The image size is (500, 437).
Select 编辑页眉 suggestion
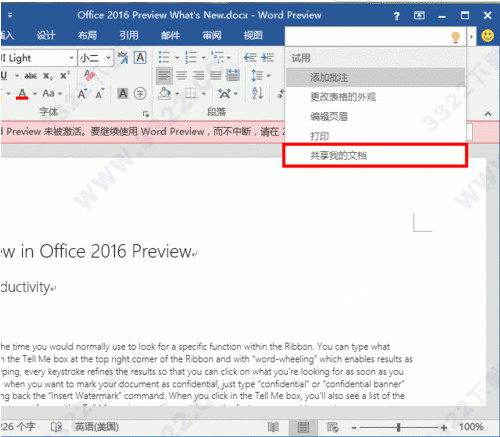click(x=375, y=116)
